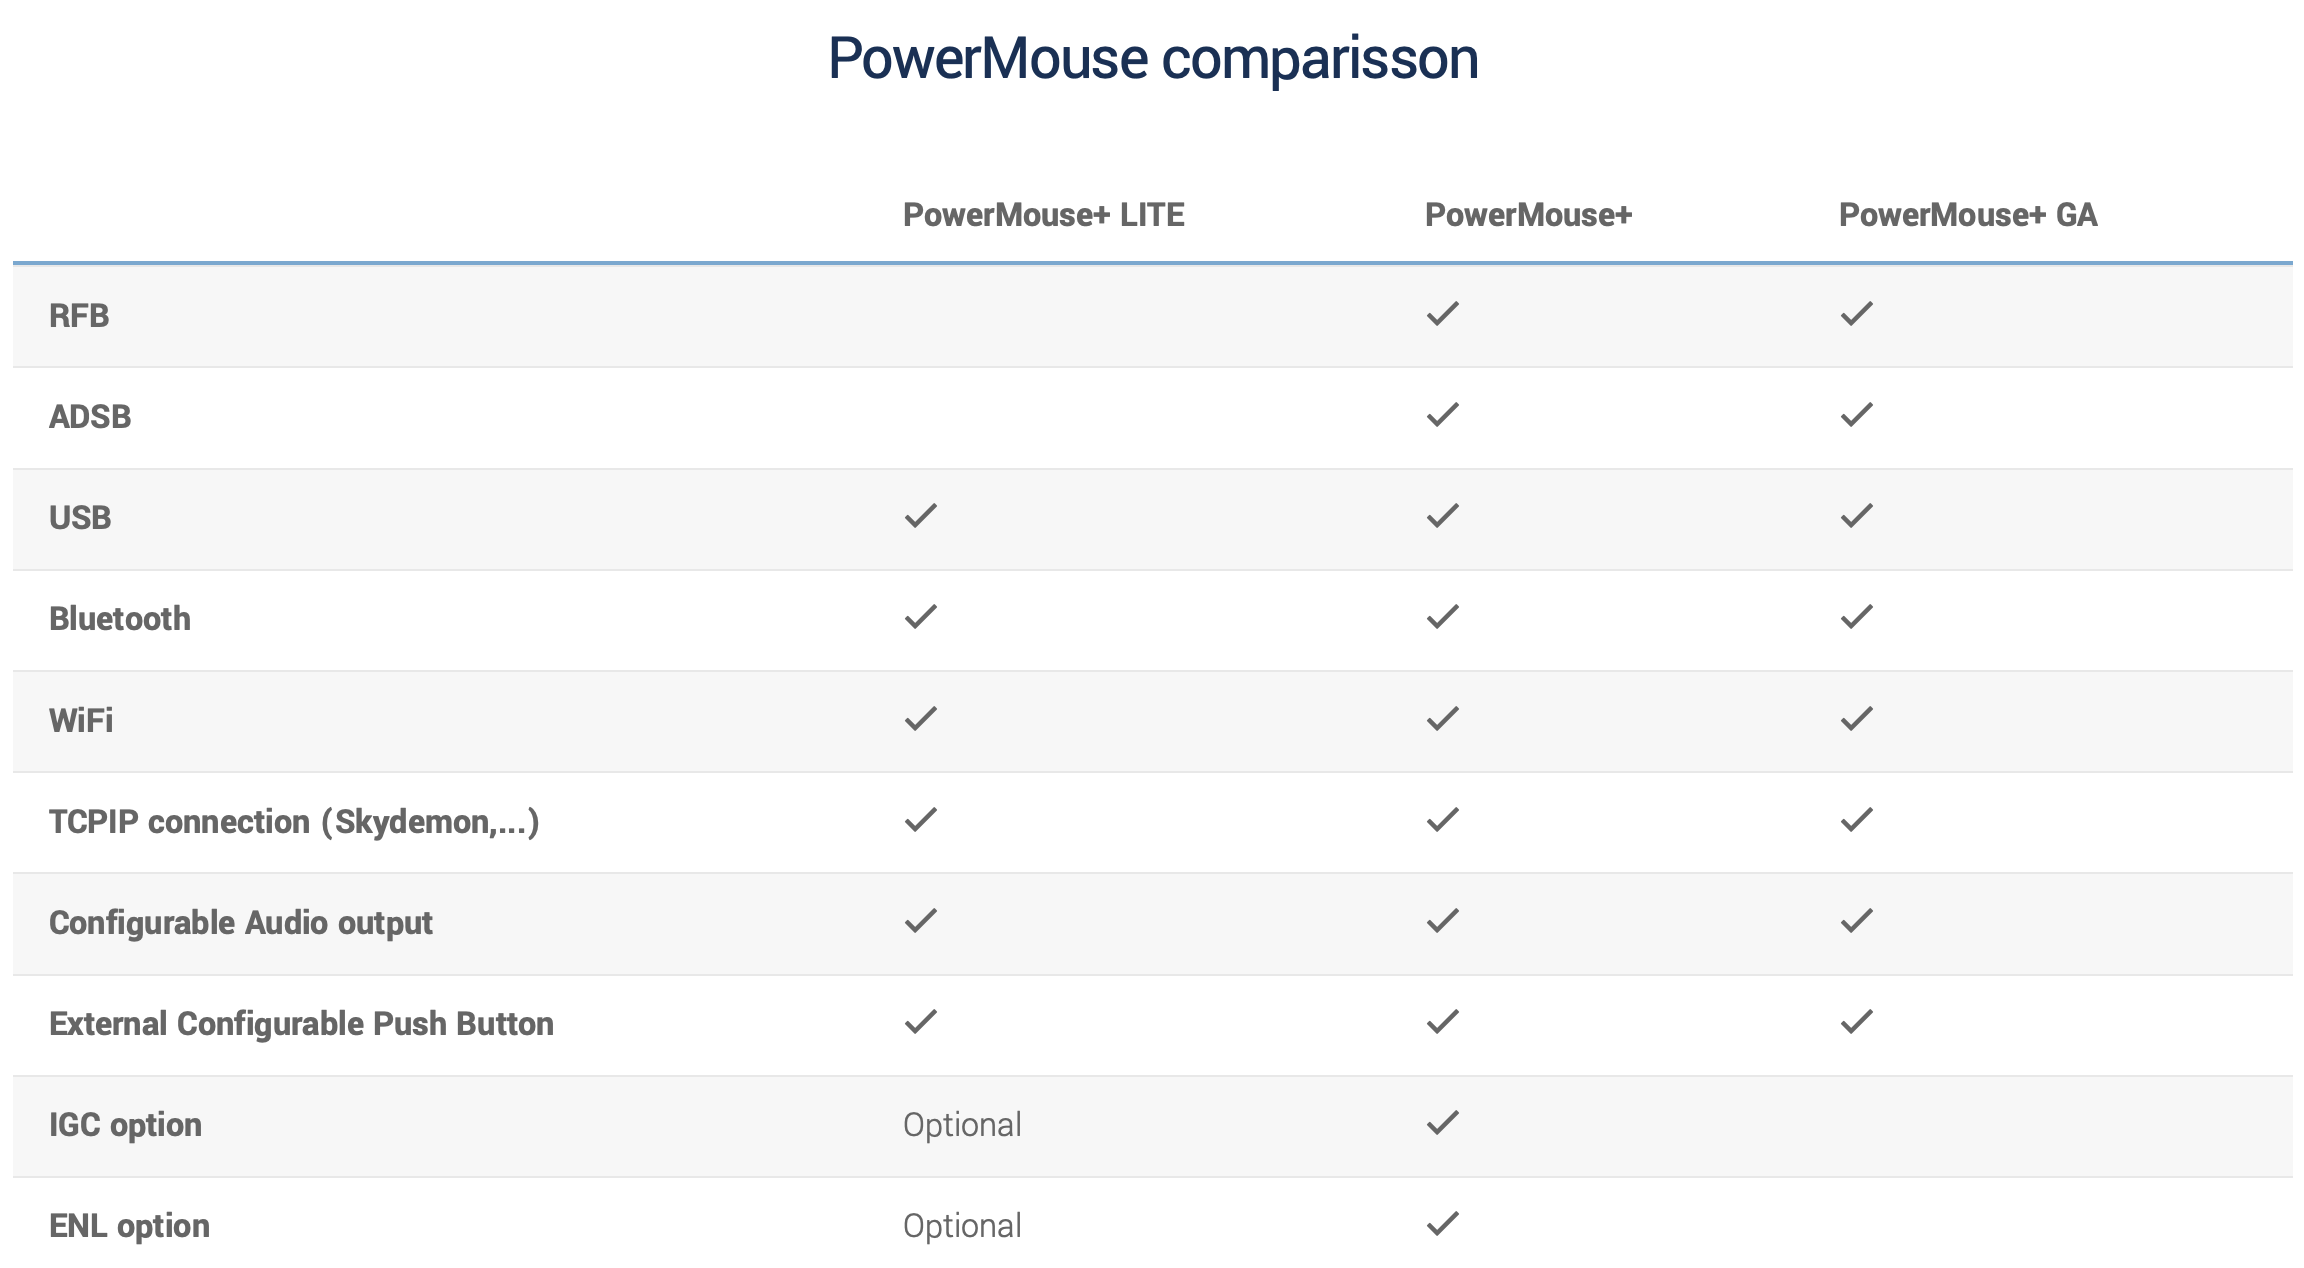Click the External Configurable Push Button label
The image size is (2304, 1268).
[x=301, y=1024]
